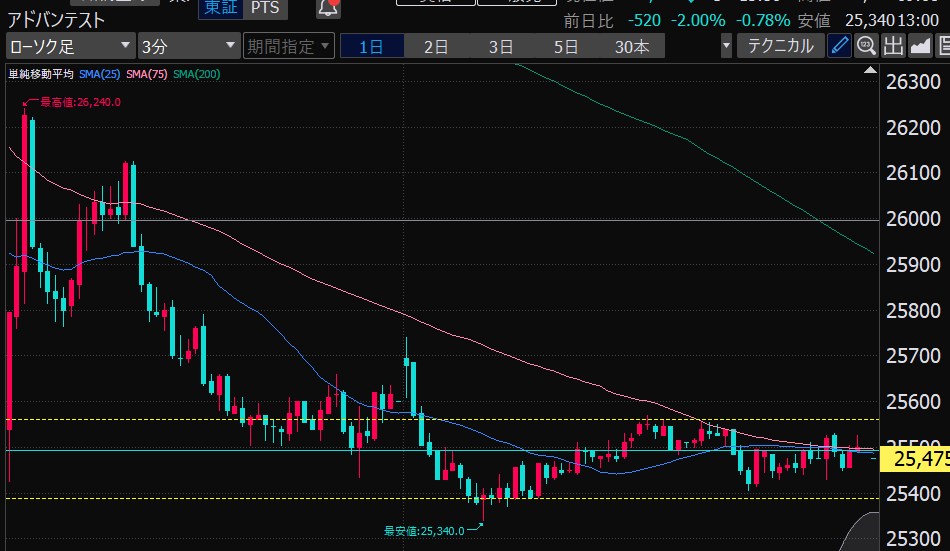950x551 pixels.
Task: Click the yellow 25,475 current price tag
Action: click(917, 459)
